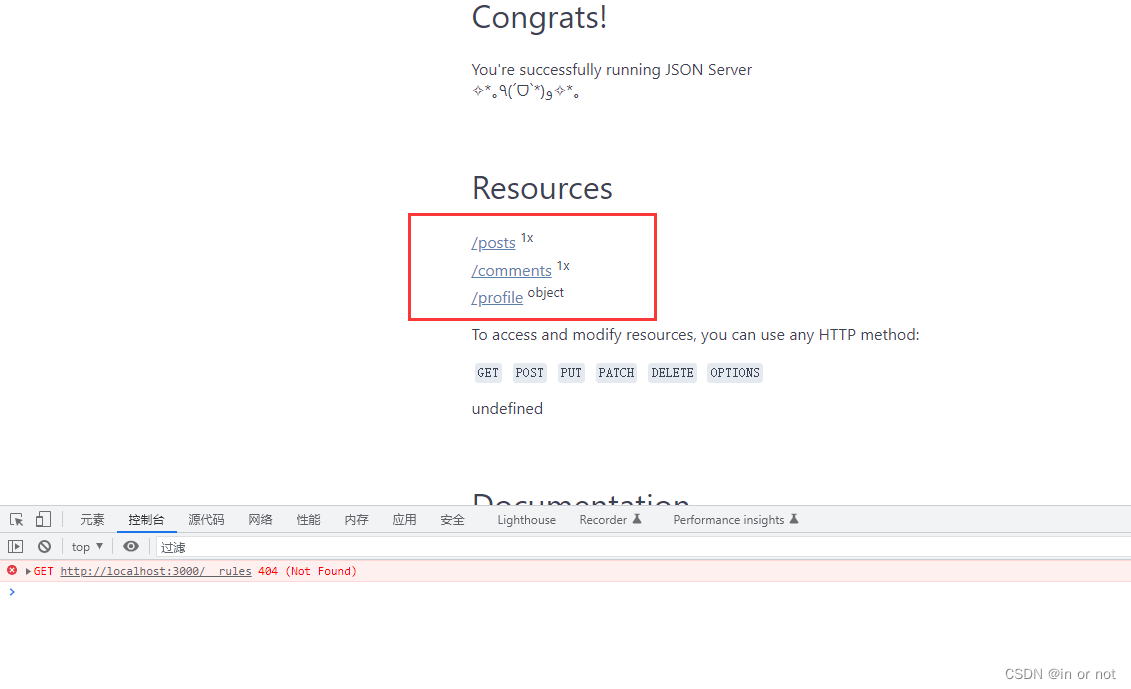Click the red error circle icon

(x=11, y=570)
